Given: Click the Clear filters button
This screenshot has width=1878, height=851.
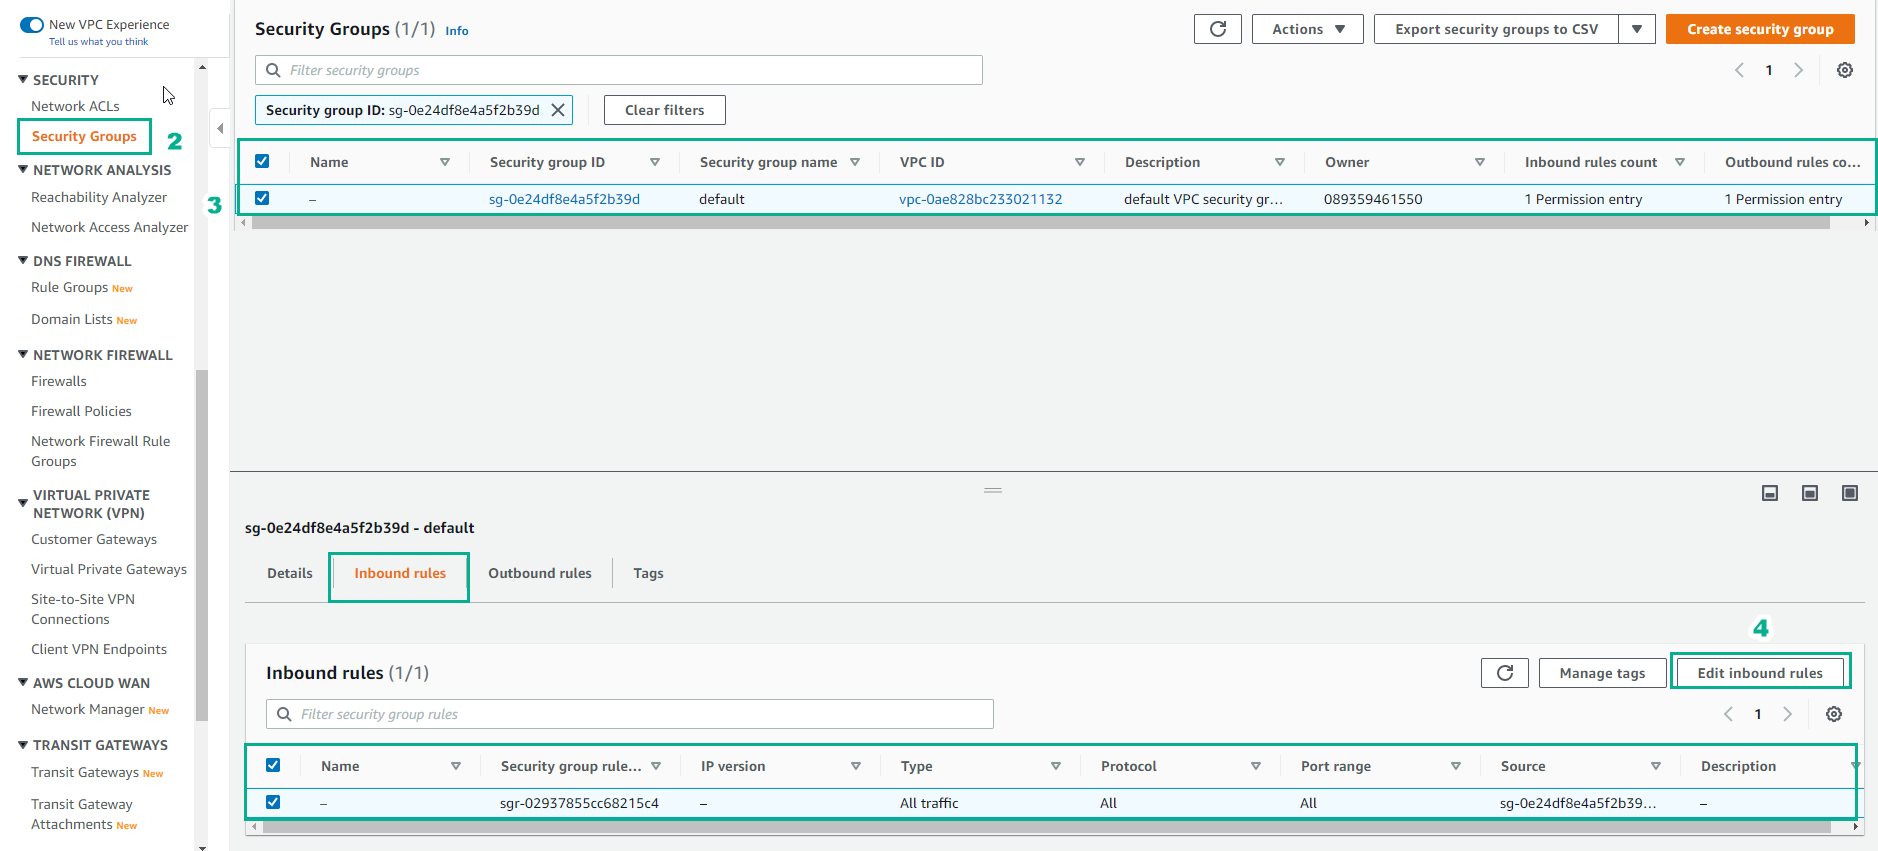Looking at the screenshot, I should pos(665,110).
